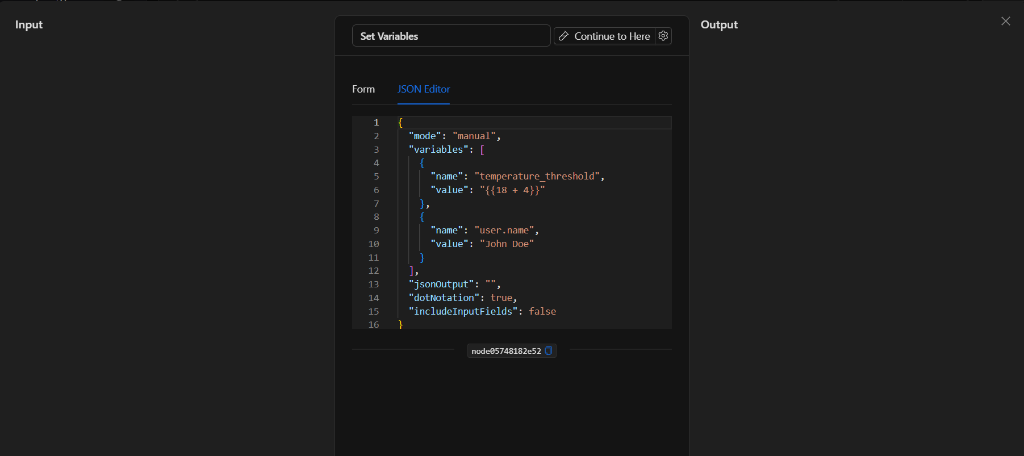The width and height of the screenshot is (1024, 456).
Task: Close the node panel with the X icon
Action: (x=1006, y=21)
